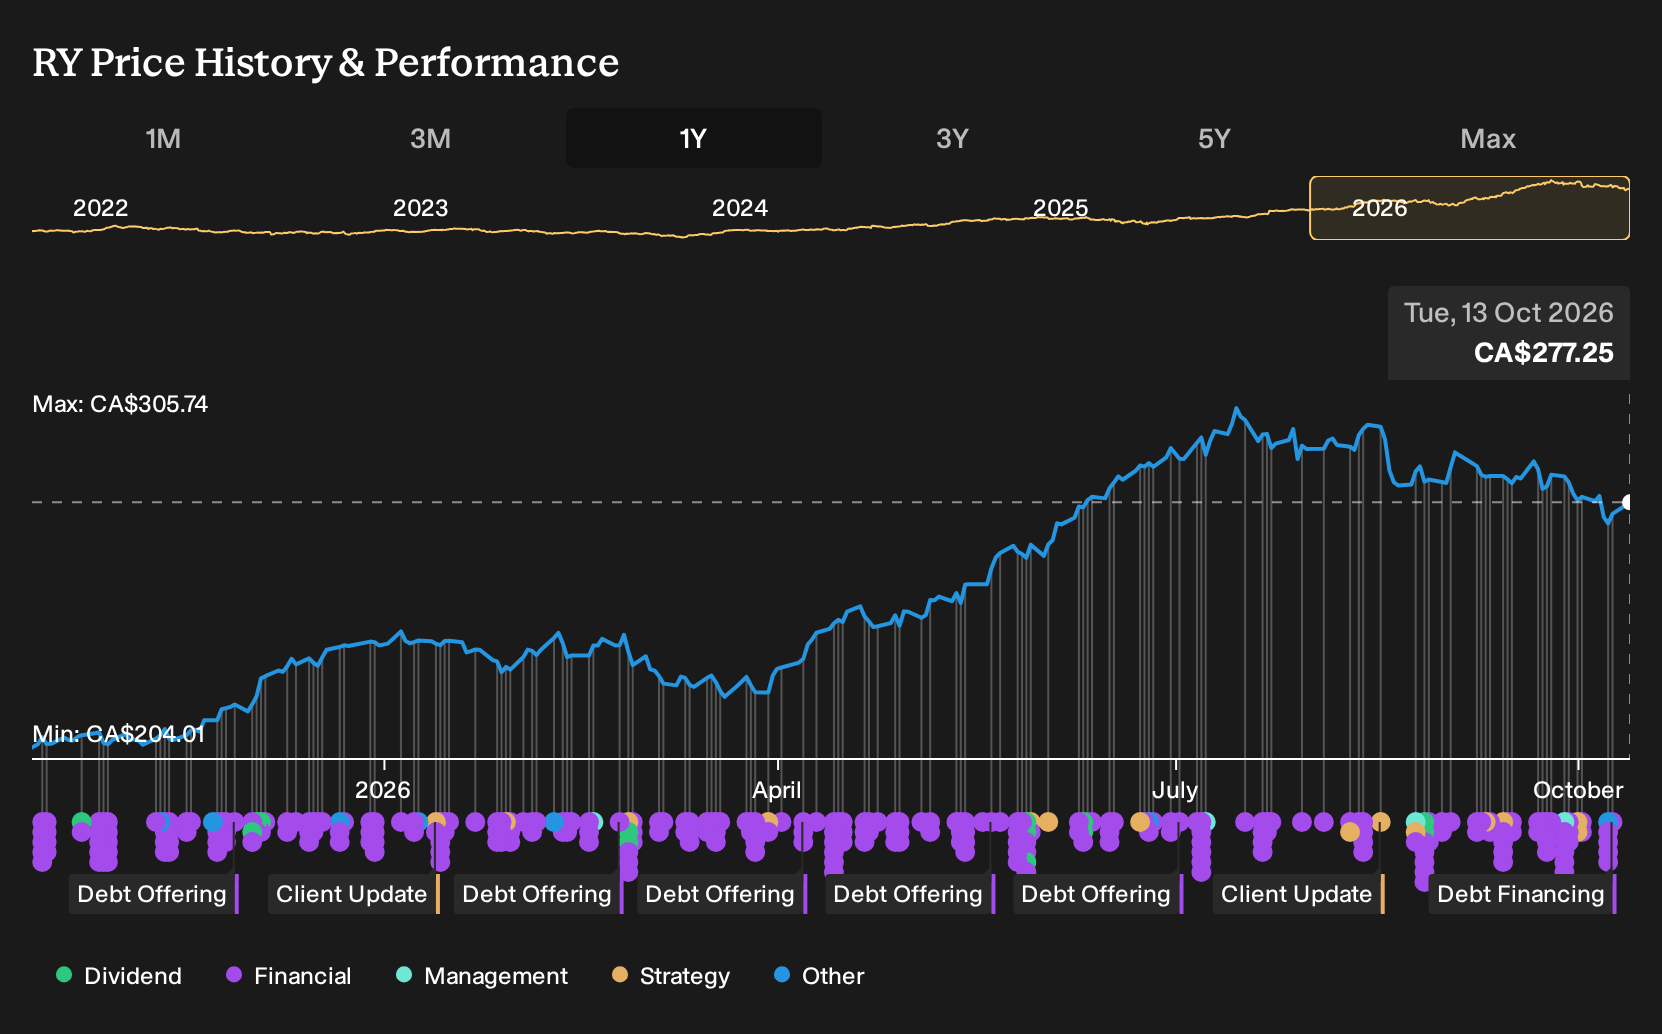Click the white current-price marker at the line's end
The width and height of the screenshot is (1662, 1034).
click(x=1628, y=502)
